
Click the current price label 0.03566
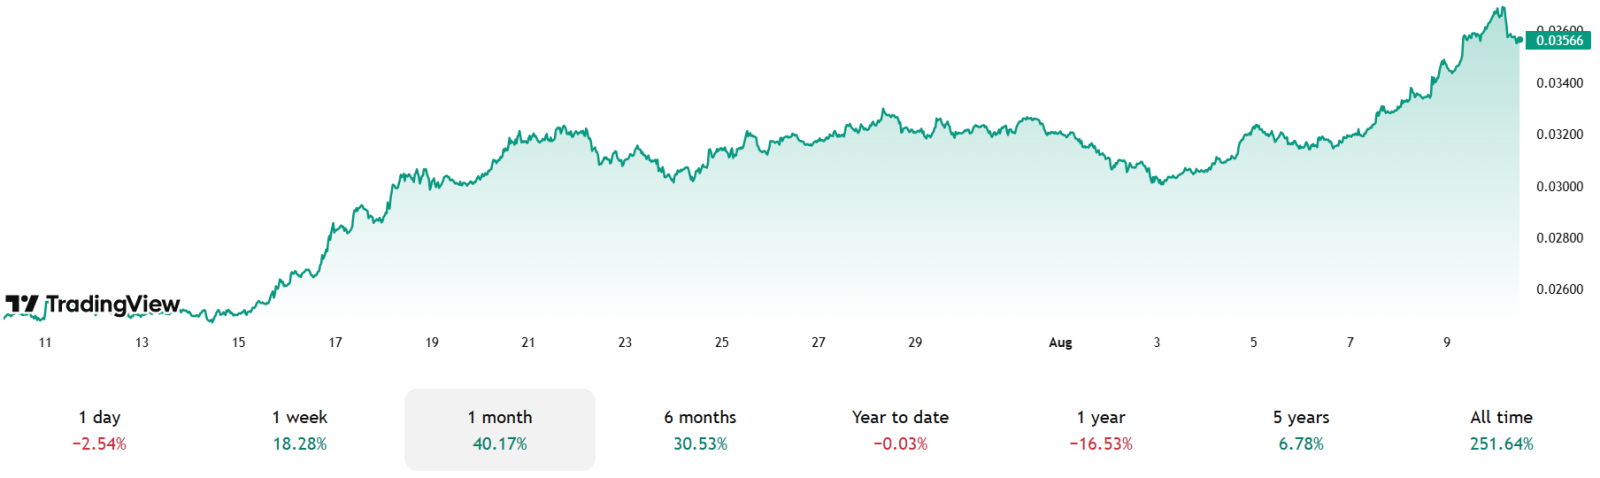click(x=1559, y=41)
